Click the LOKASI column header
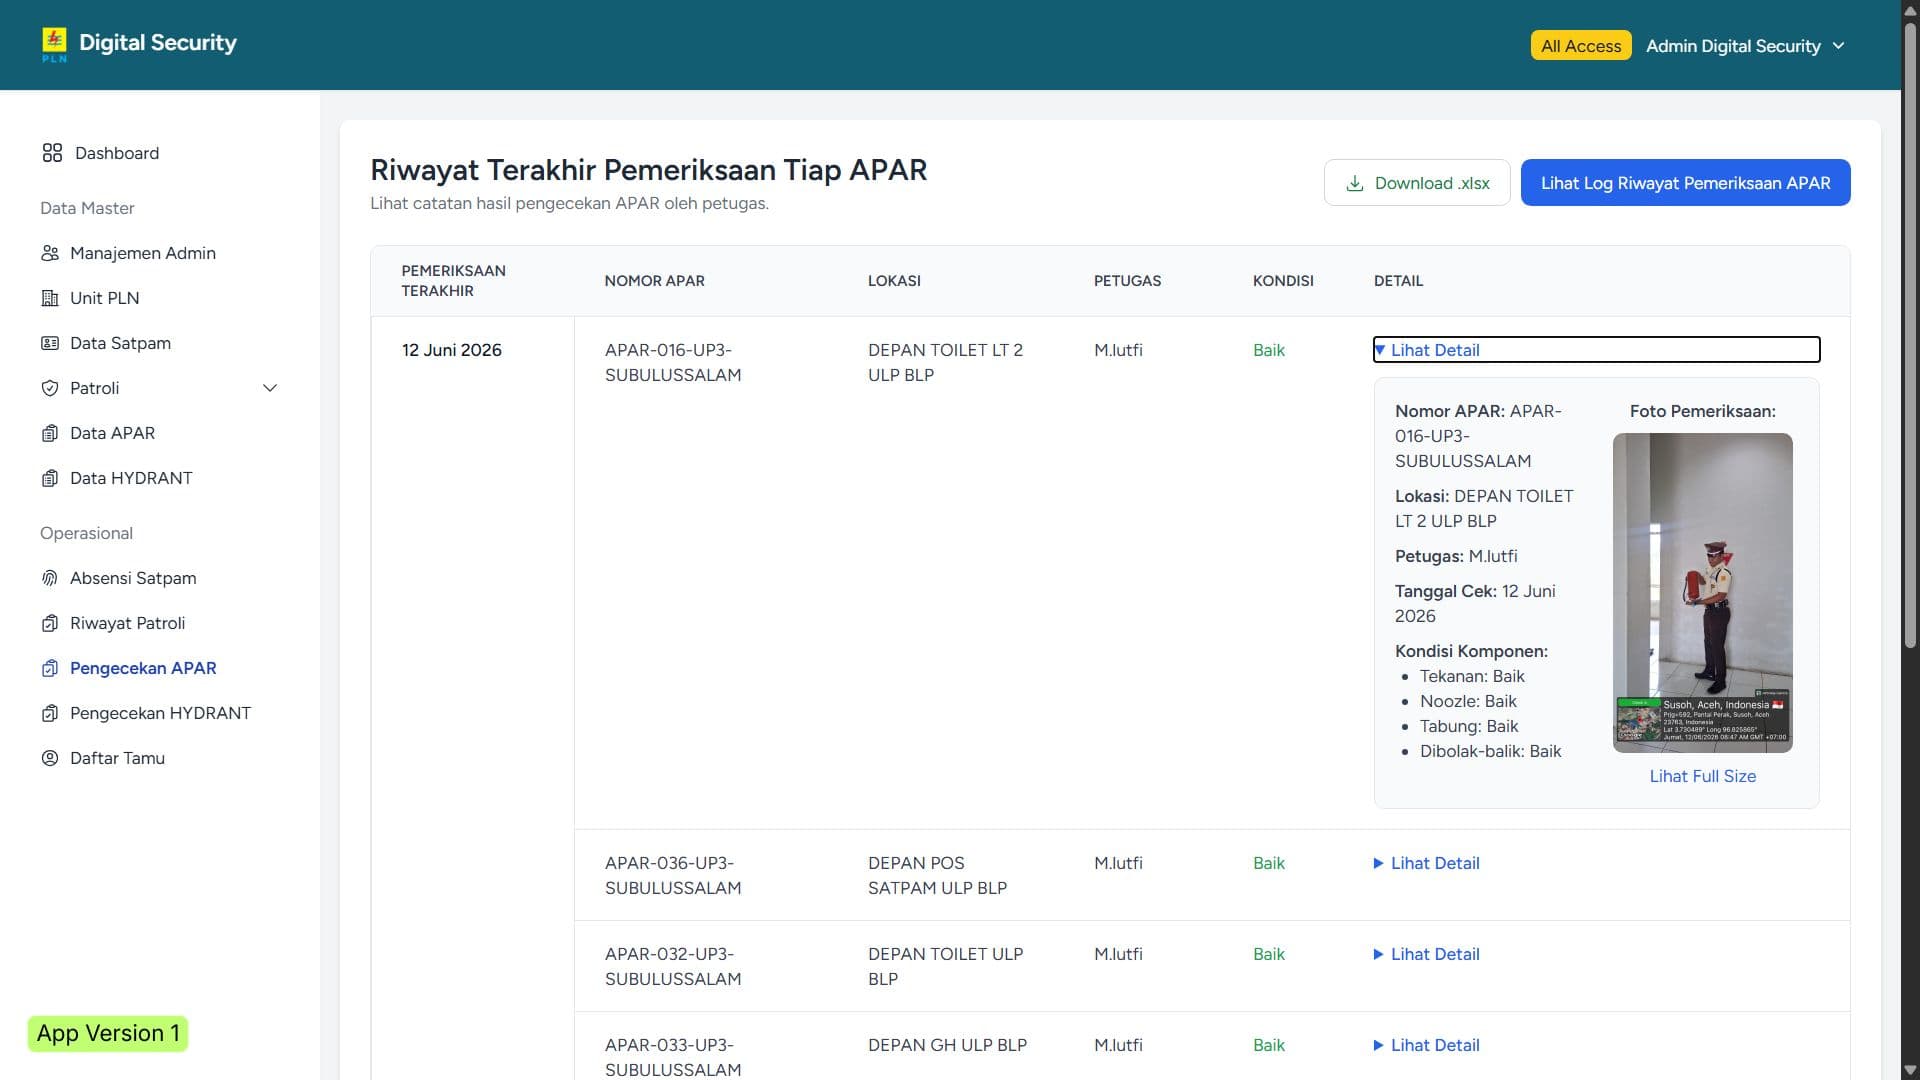 tap(894, 281)
